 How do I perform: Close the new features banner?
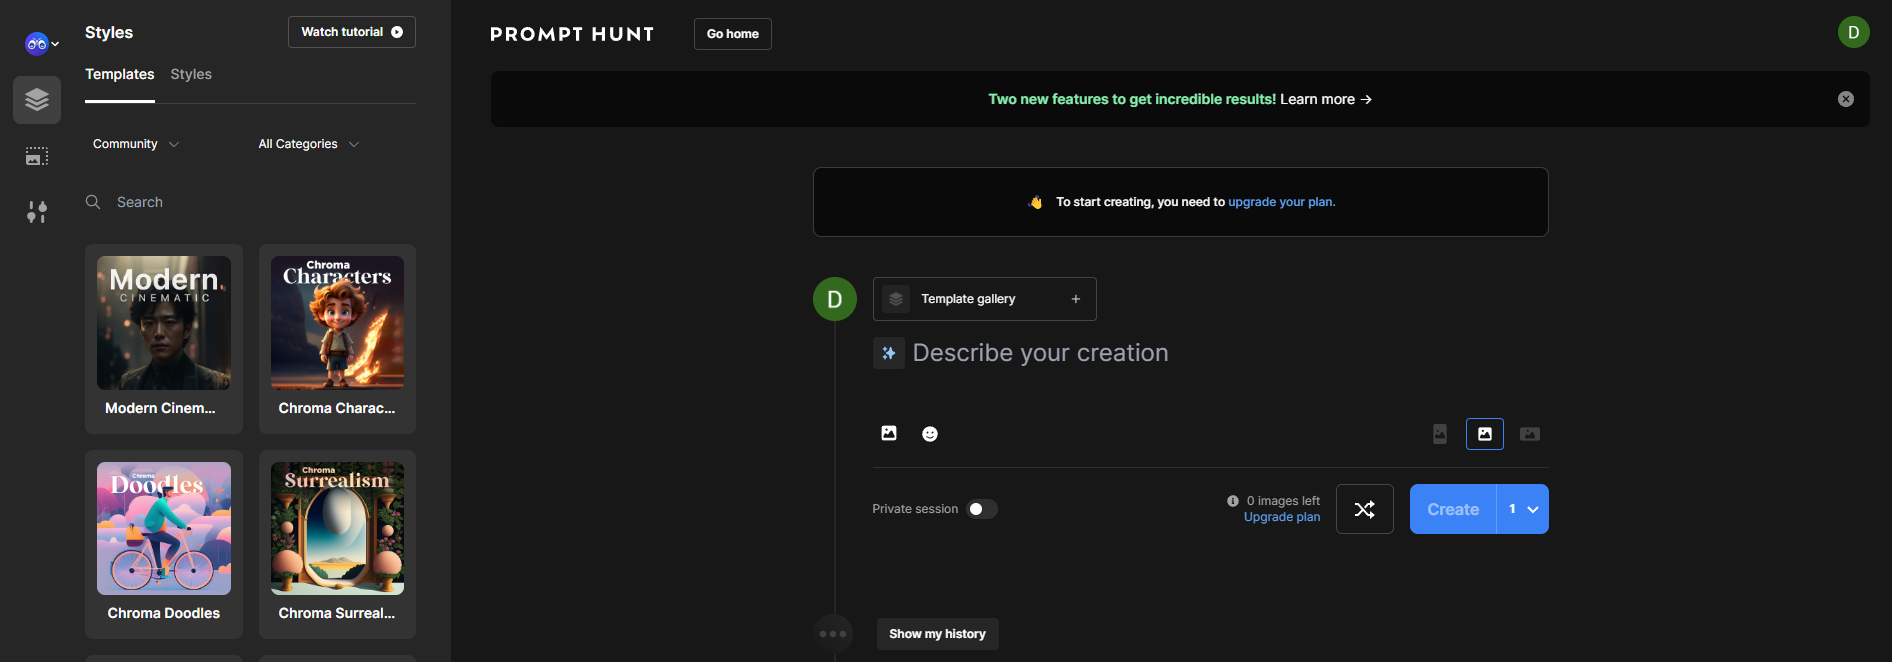(x=1846, y=99)
